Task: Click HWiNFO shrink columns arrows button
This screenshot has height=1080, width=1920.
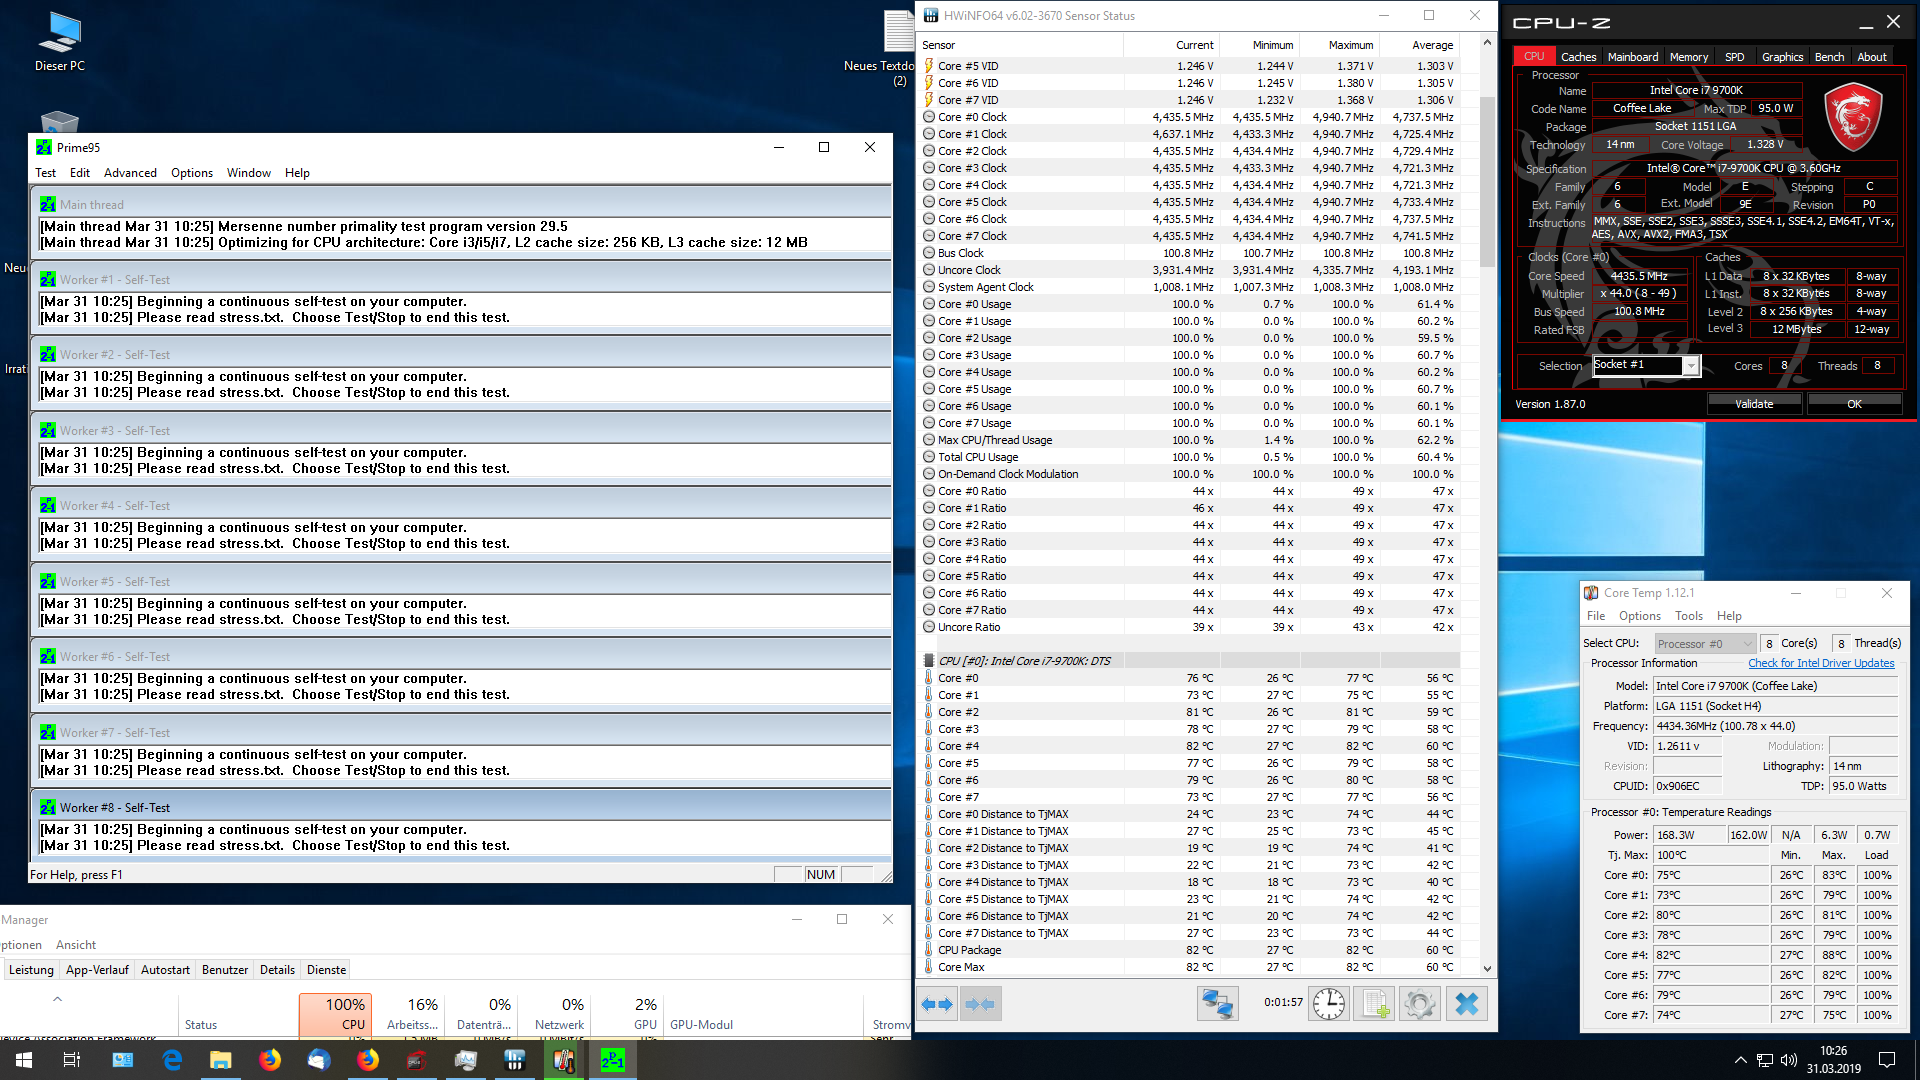Action: 981,1004
